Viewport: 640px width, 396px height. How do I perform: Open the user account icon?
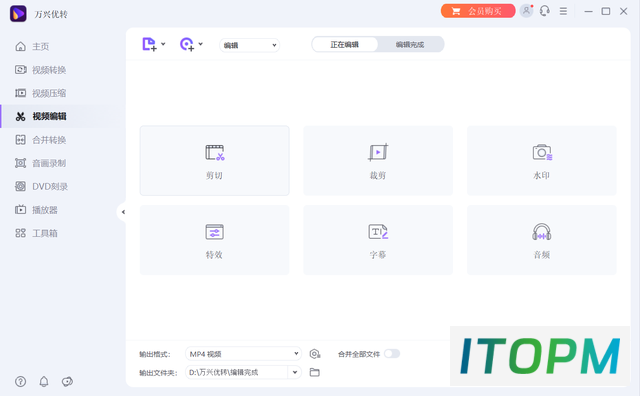point(527,11)
